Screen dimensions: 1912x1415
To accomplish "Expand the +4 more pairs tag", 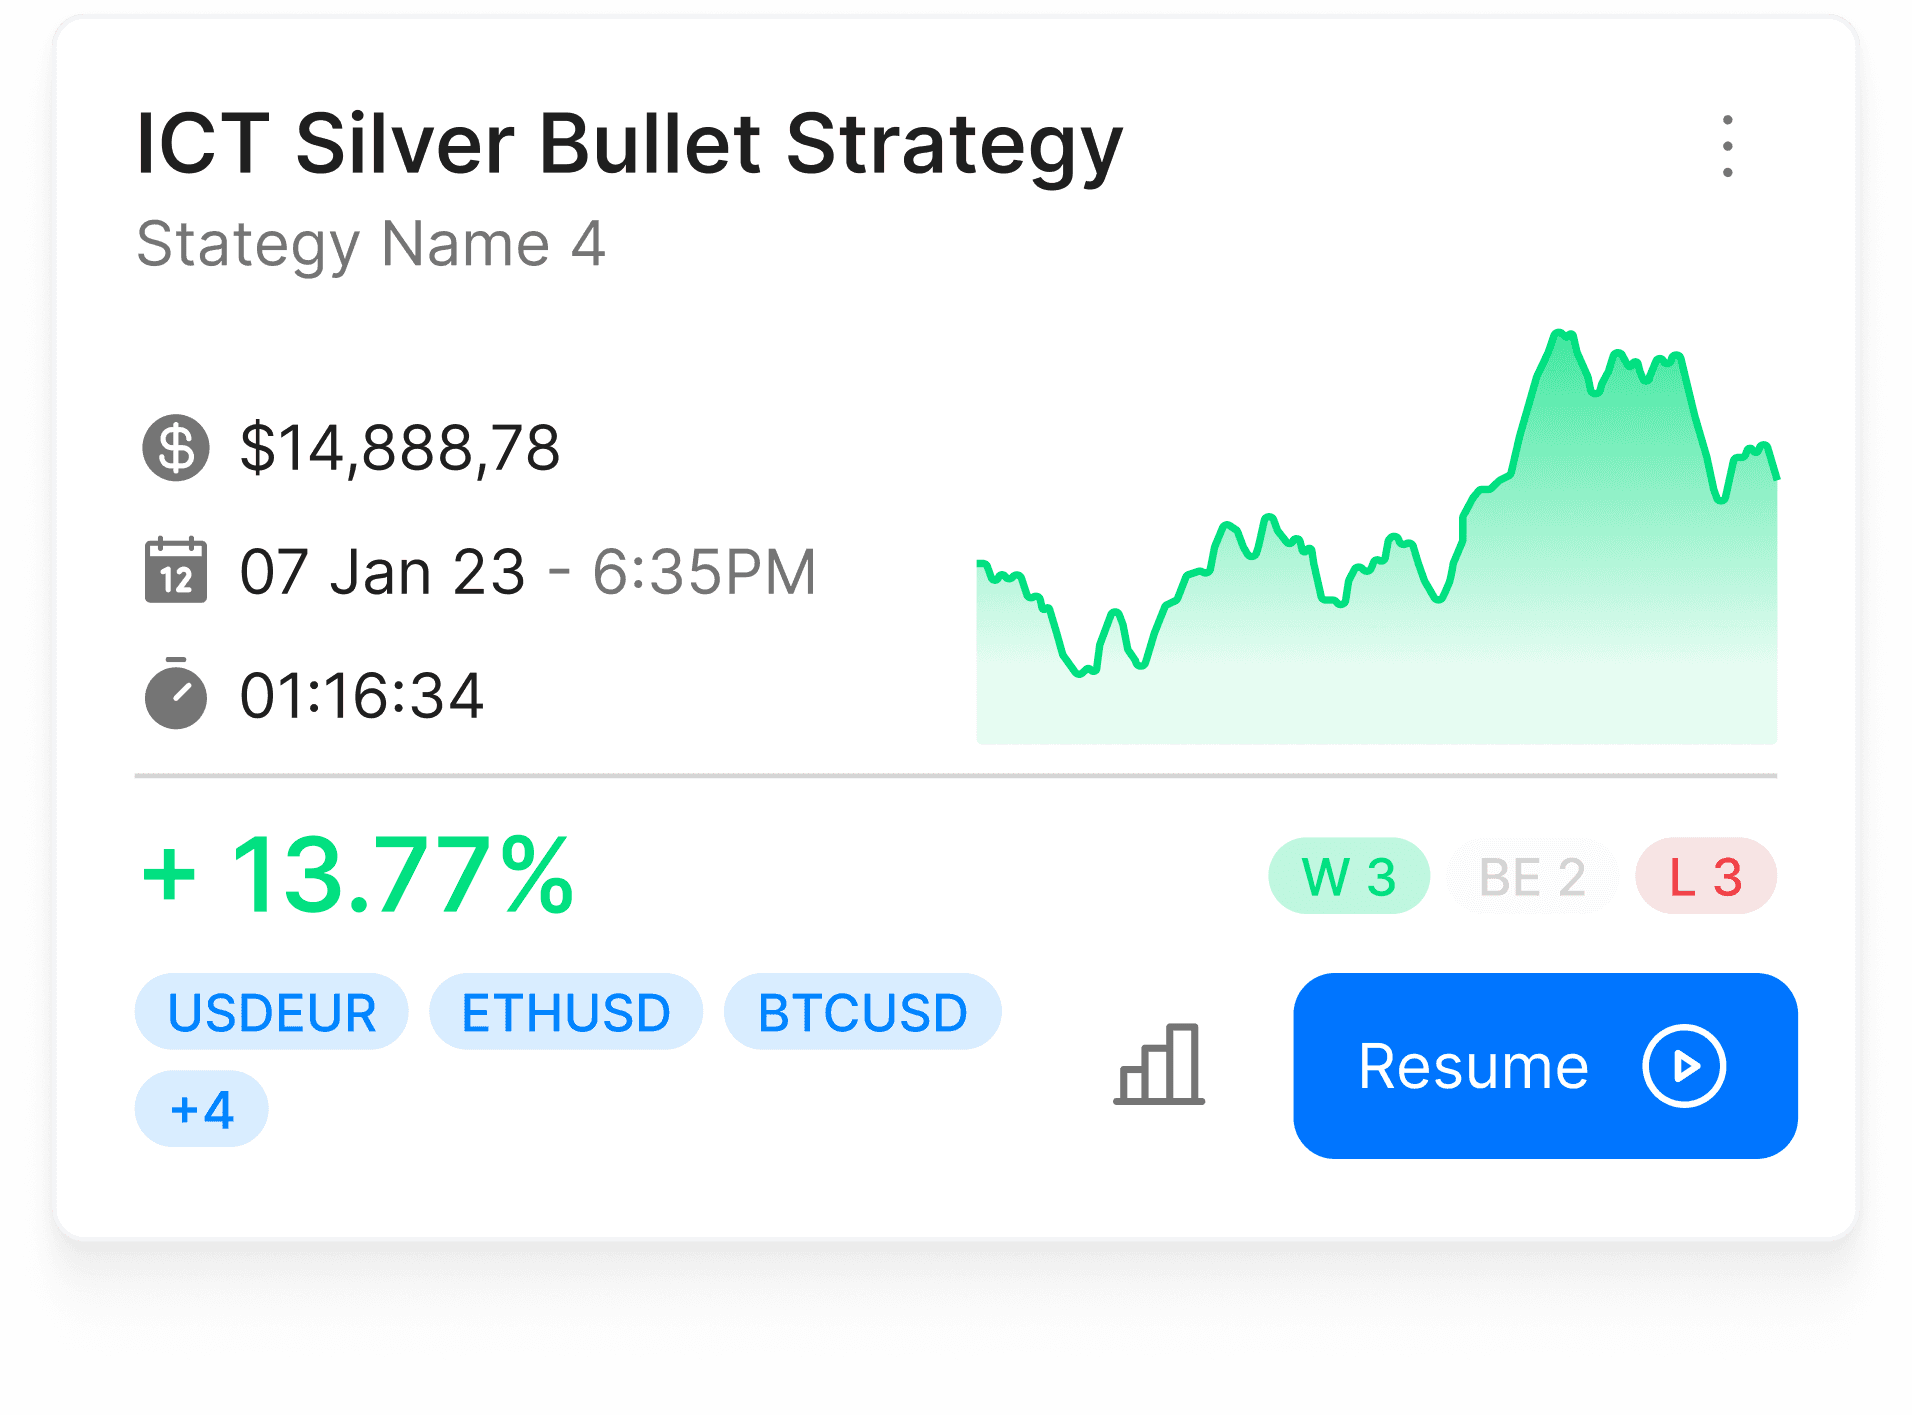I will point(201,1109).
